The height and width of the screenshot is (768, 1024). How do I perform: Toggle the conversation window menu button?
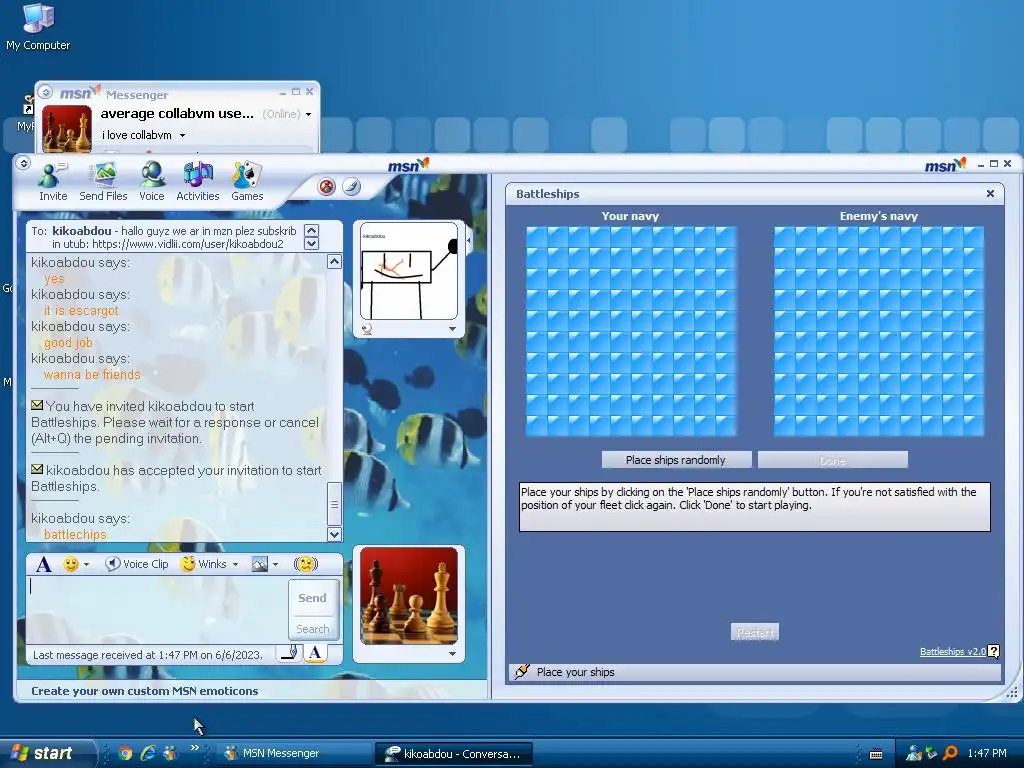[x=24, y=163]
